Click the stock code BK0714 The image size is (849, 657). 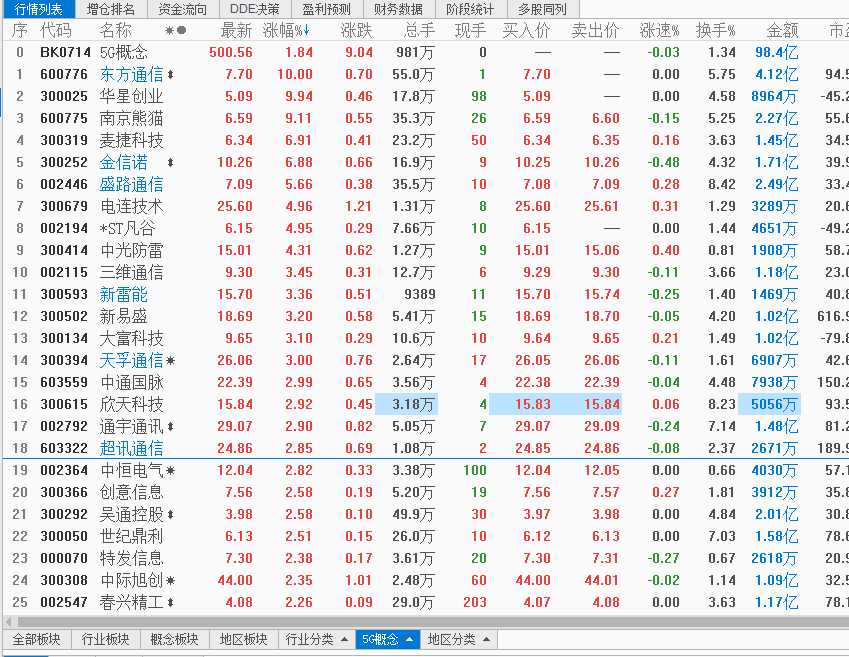point(66,53)
